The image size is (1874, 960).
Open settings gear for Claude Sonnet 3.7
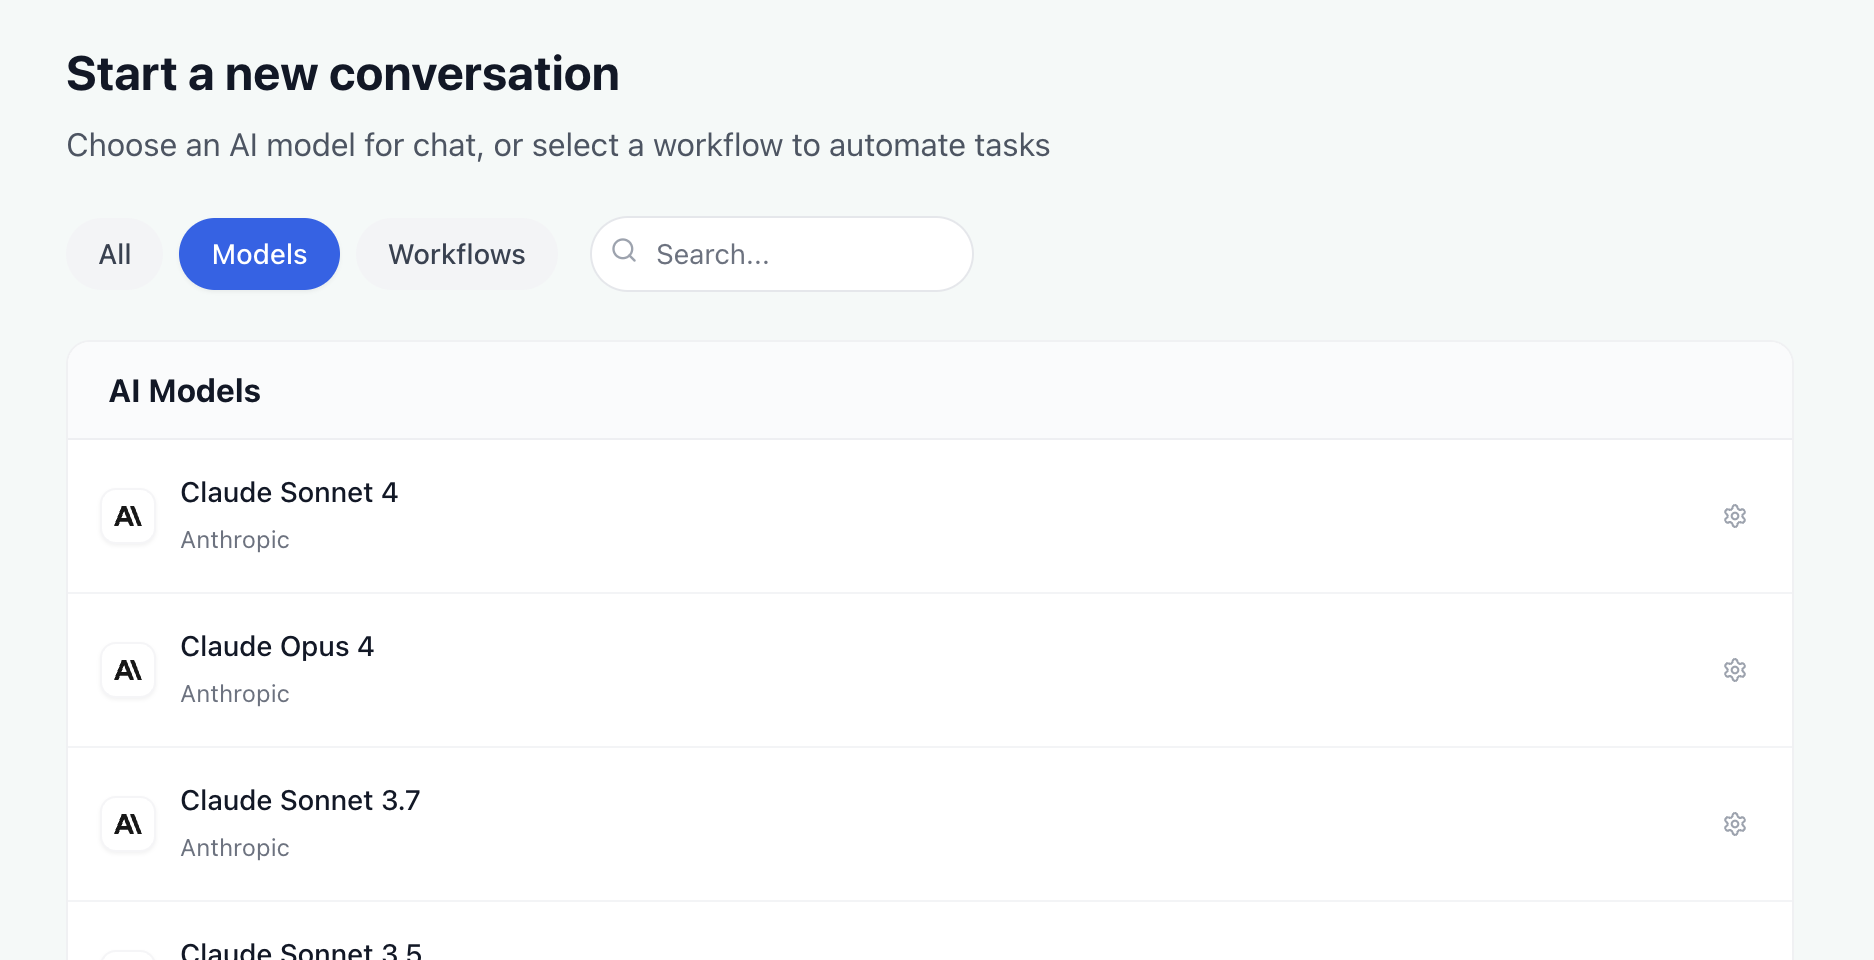point(1735,824)
